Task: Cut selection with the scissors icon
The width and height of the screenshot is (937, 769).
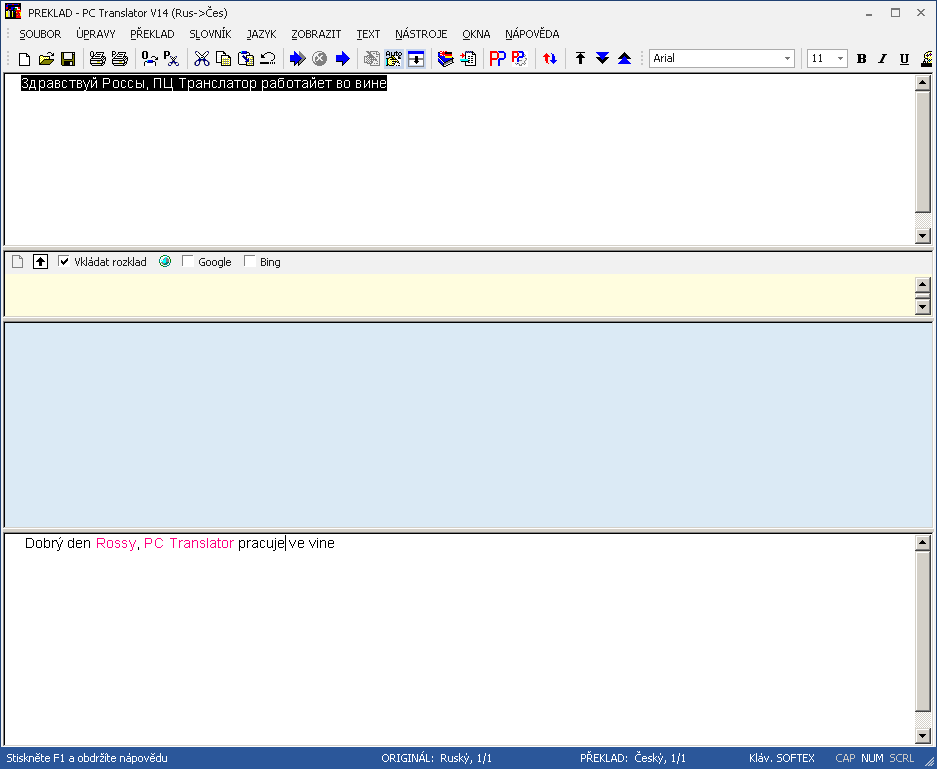Action: (x=201, y=59)
